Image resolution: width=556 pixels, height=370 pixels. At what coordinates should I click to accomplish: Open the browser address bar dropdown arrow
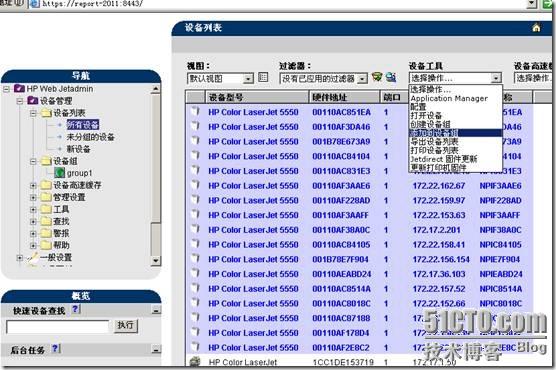[531, 4]
